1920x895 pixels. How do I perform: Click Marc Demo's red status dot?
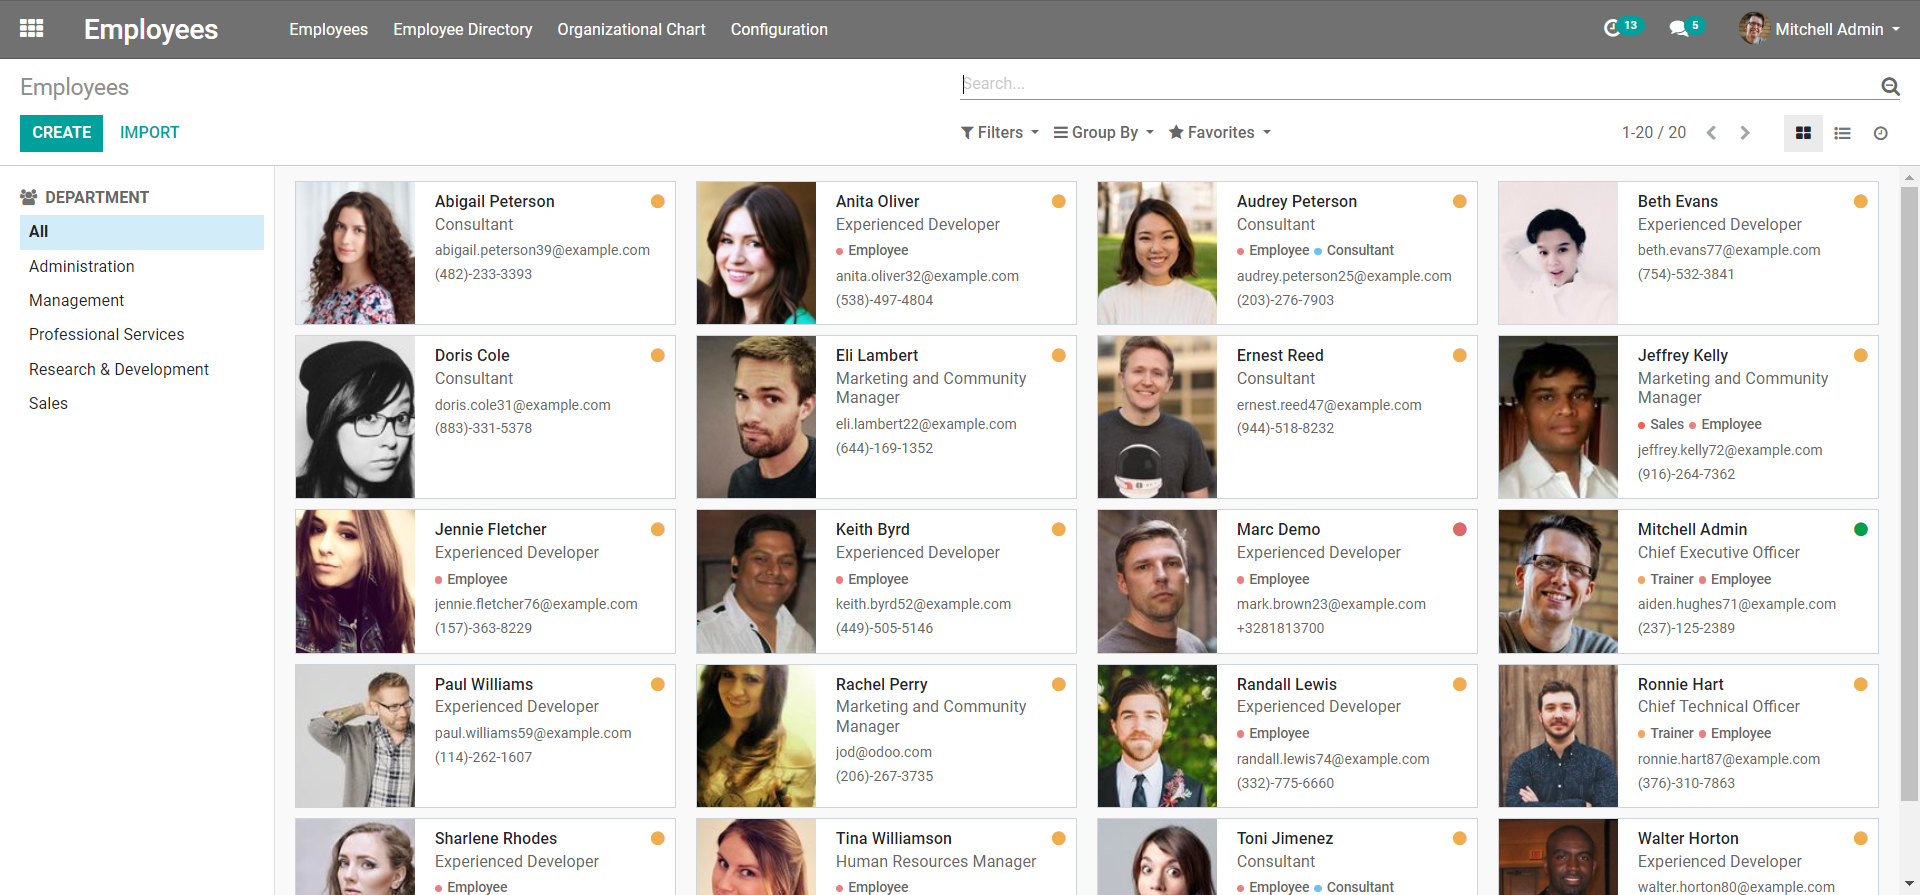[1460, 529]
